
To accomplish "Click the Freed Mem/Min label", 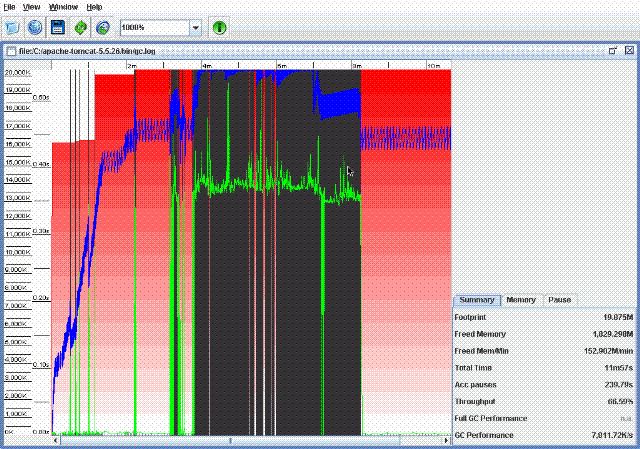I will point(482,351).
